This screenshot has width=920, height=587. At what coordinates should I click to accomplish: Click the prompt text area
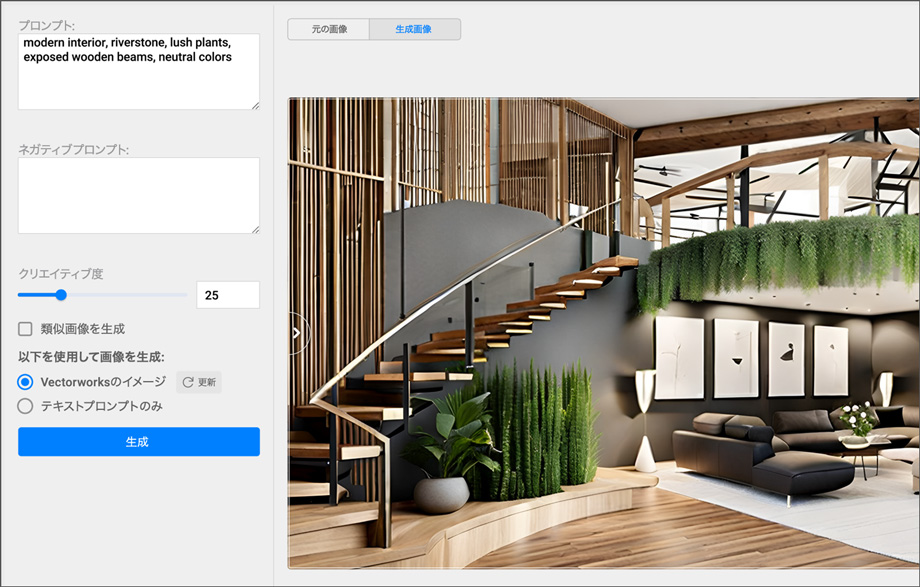pyautogui.click(x=138, y=72)
